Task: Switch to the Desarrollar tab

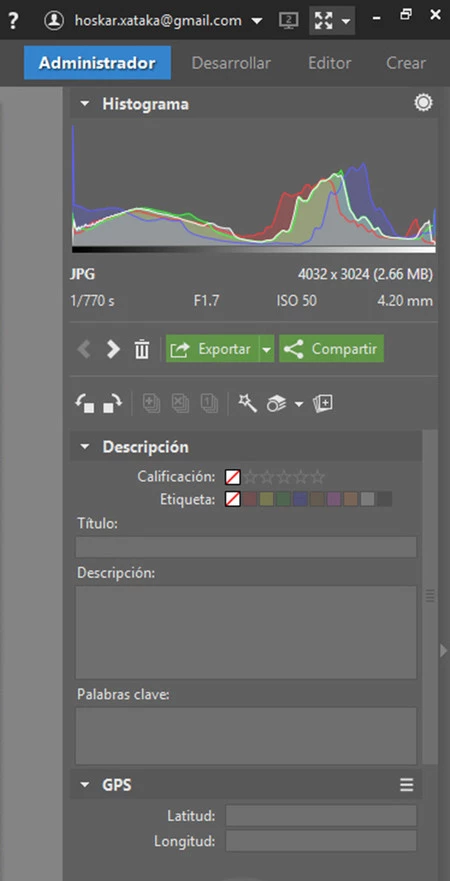Action: click(x=231, y=63)
